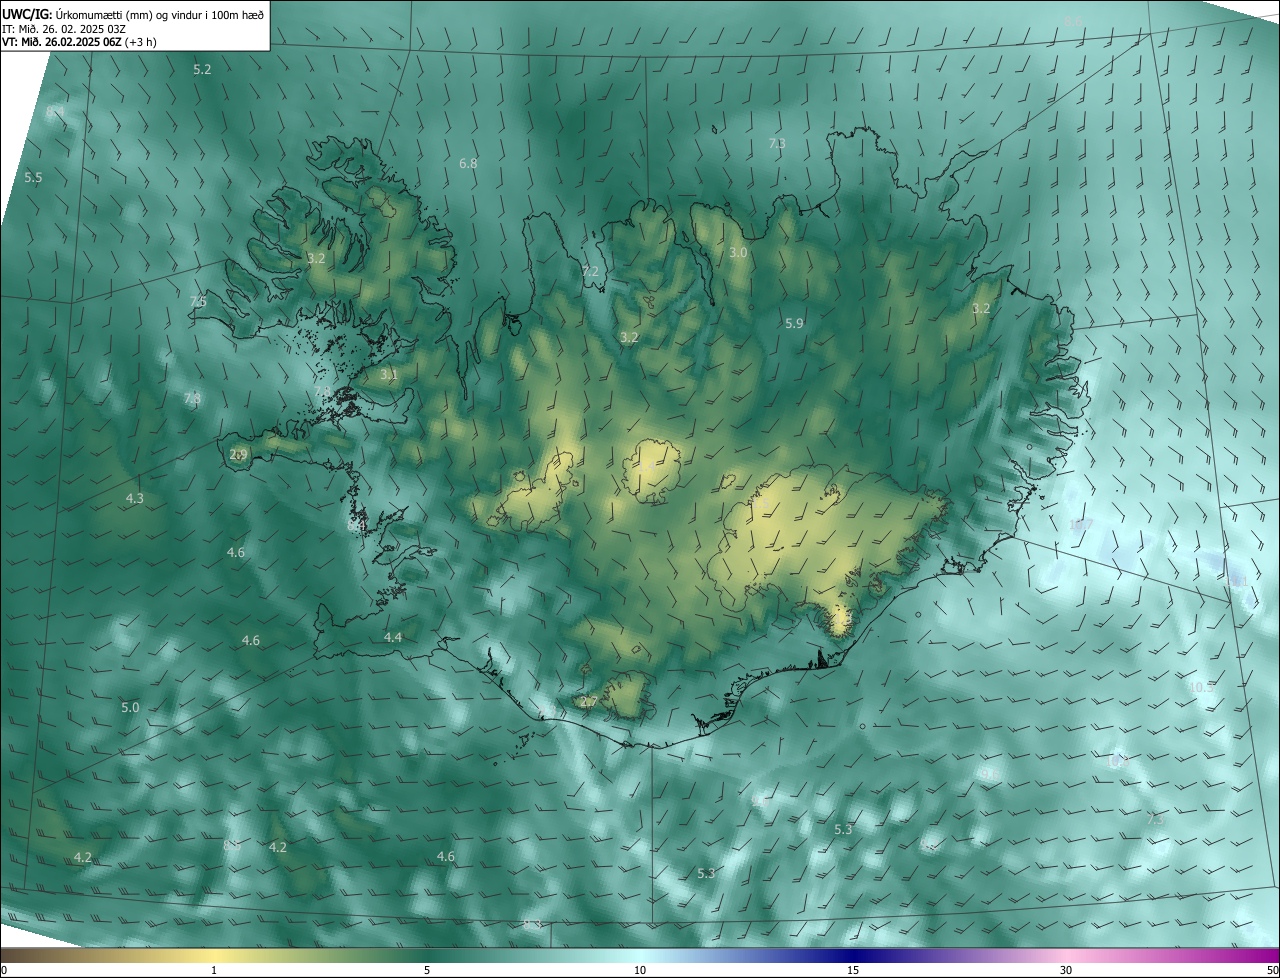Screen dimensions: 1280x978
Task: Click the 4.4 value label on the map
Action: coord(393,637)
